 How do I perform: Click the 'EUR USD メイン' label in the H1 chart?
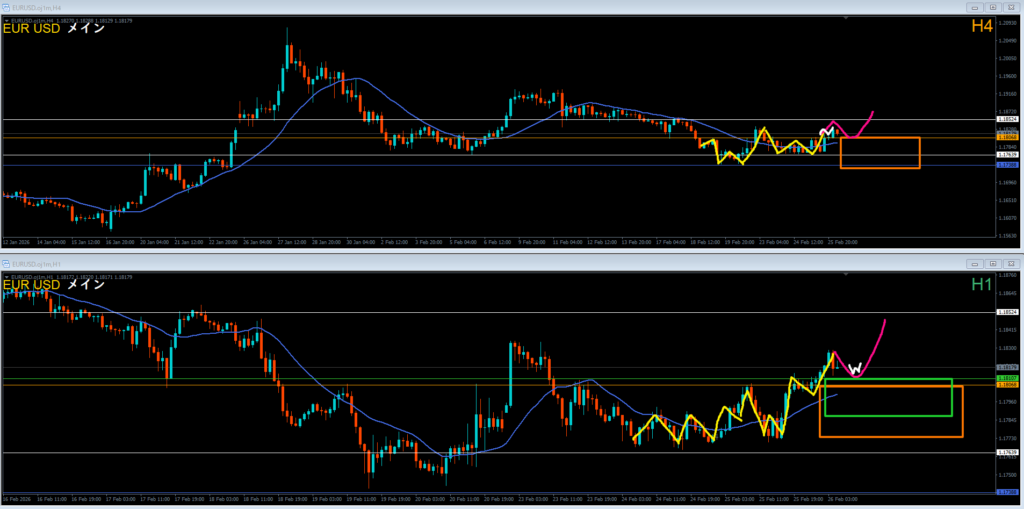pos(54,285)
